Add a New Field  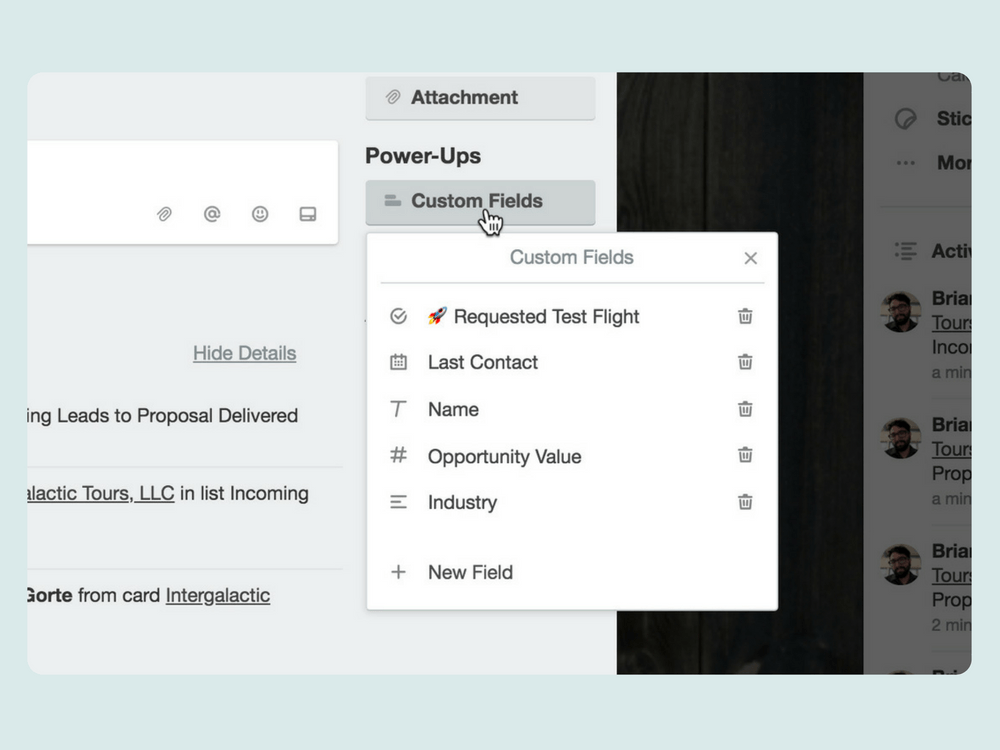(470, 573)
